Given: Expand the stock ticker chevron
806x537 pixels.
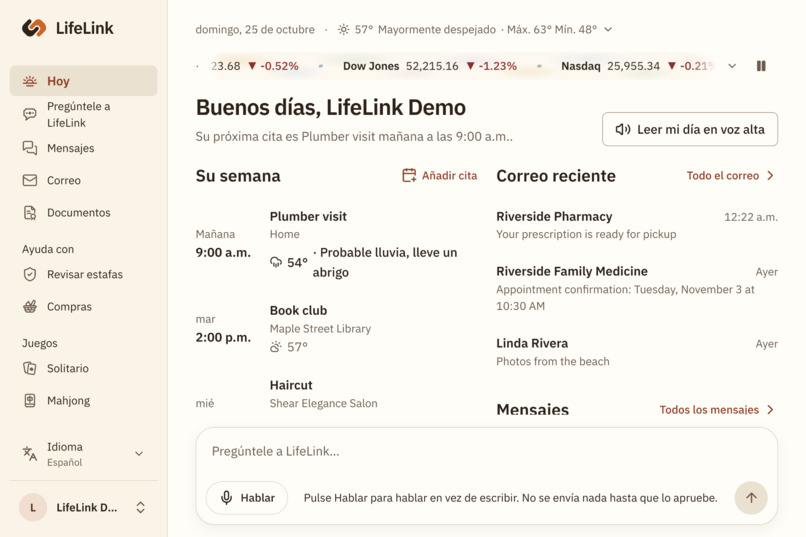Looking at the screenshot, I should [x=732, y=66].
